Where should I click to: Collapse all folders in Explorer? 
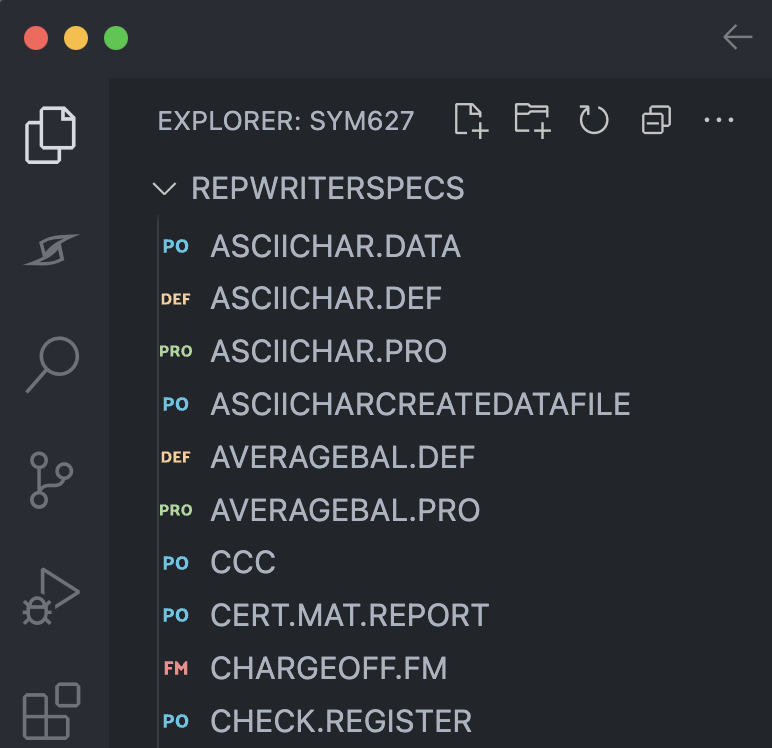[656, 121]
